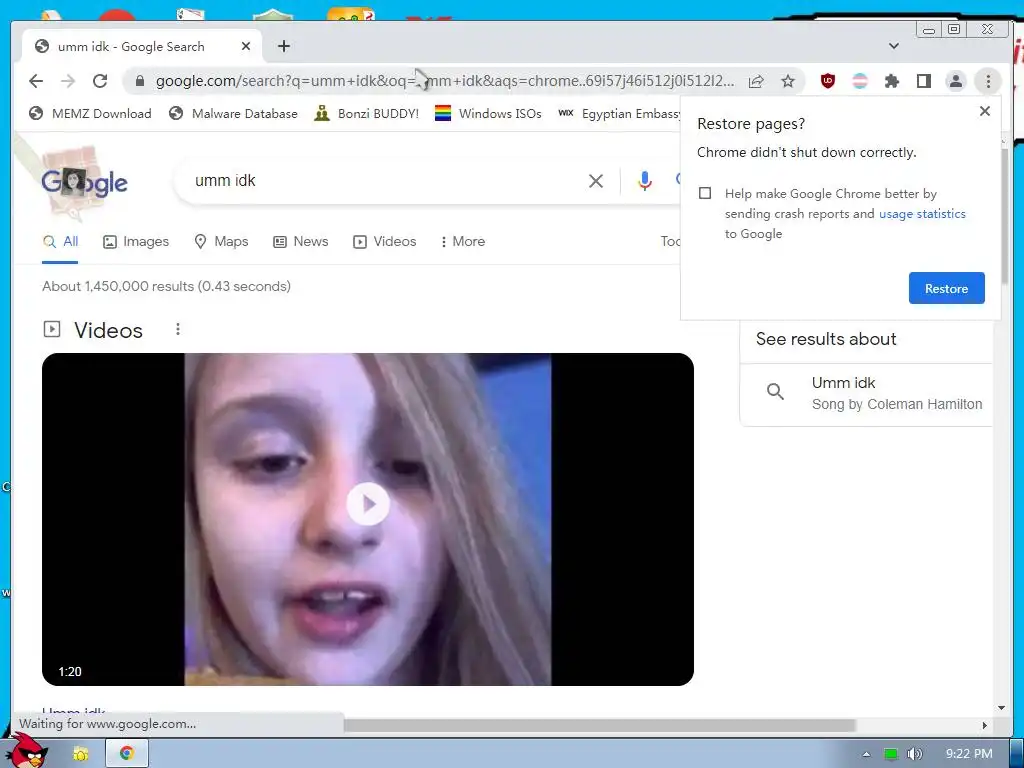This screenshot has height=768, width=1024.
Task: Start voice search with microphone
Action: point(645,181)
